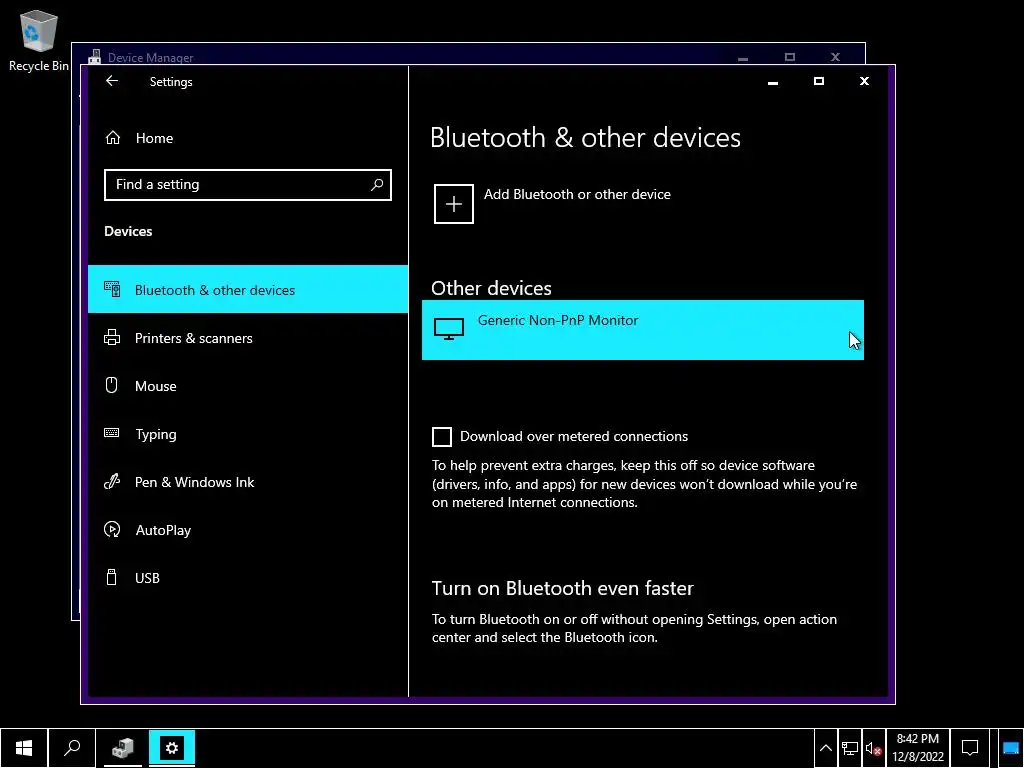Open the Typing settings page
The image size is (1024, 768).
click(248, 434)
